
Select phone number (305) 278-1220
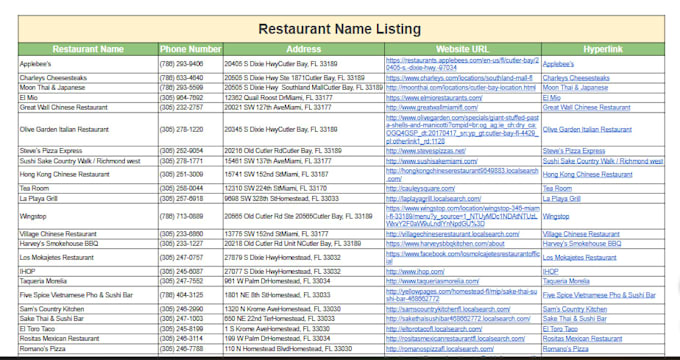pos(181,130)
